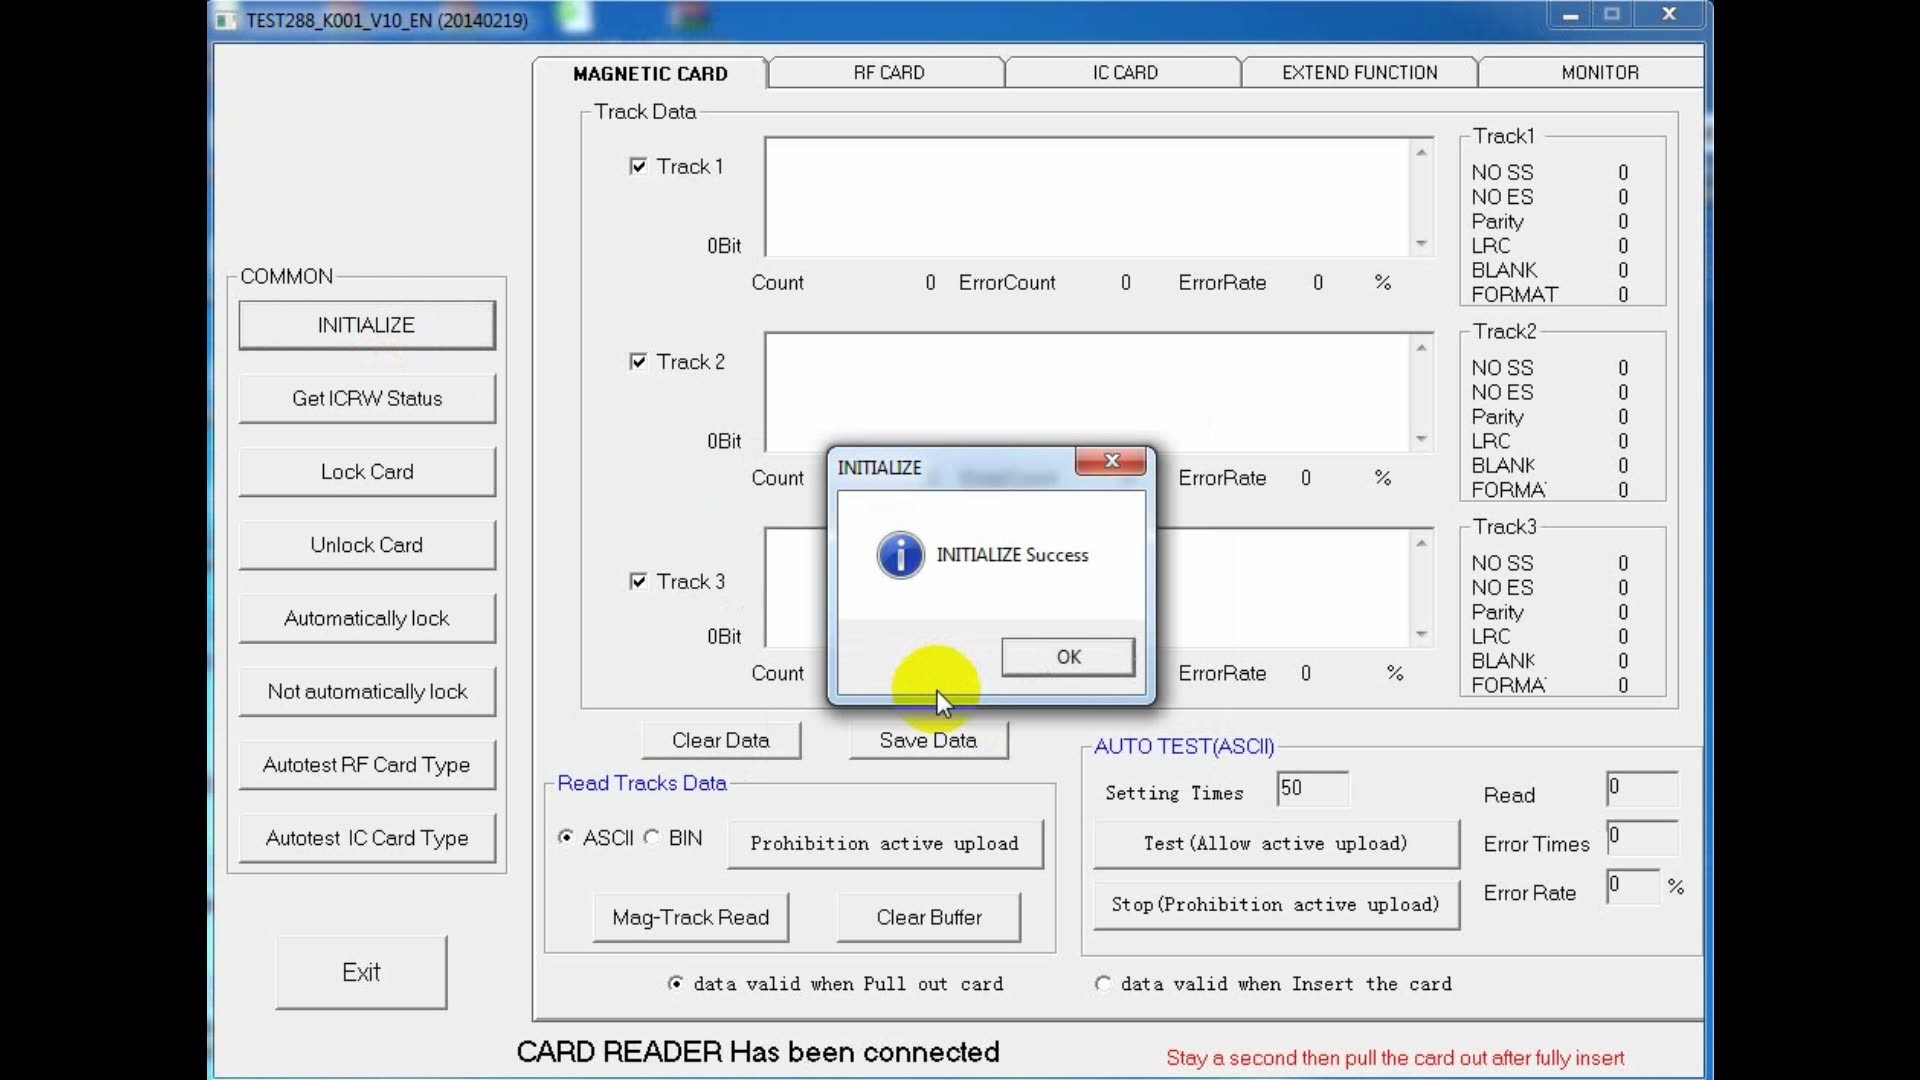Click the blue information icon in dialog
The width and height of the screenshot is (1920, 1080).
(x=900, y=555)
